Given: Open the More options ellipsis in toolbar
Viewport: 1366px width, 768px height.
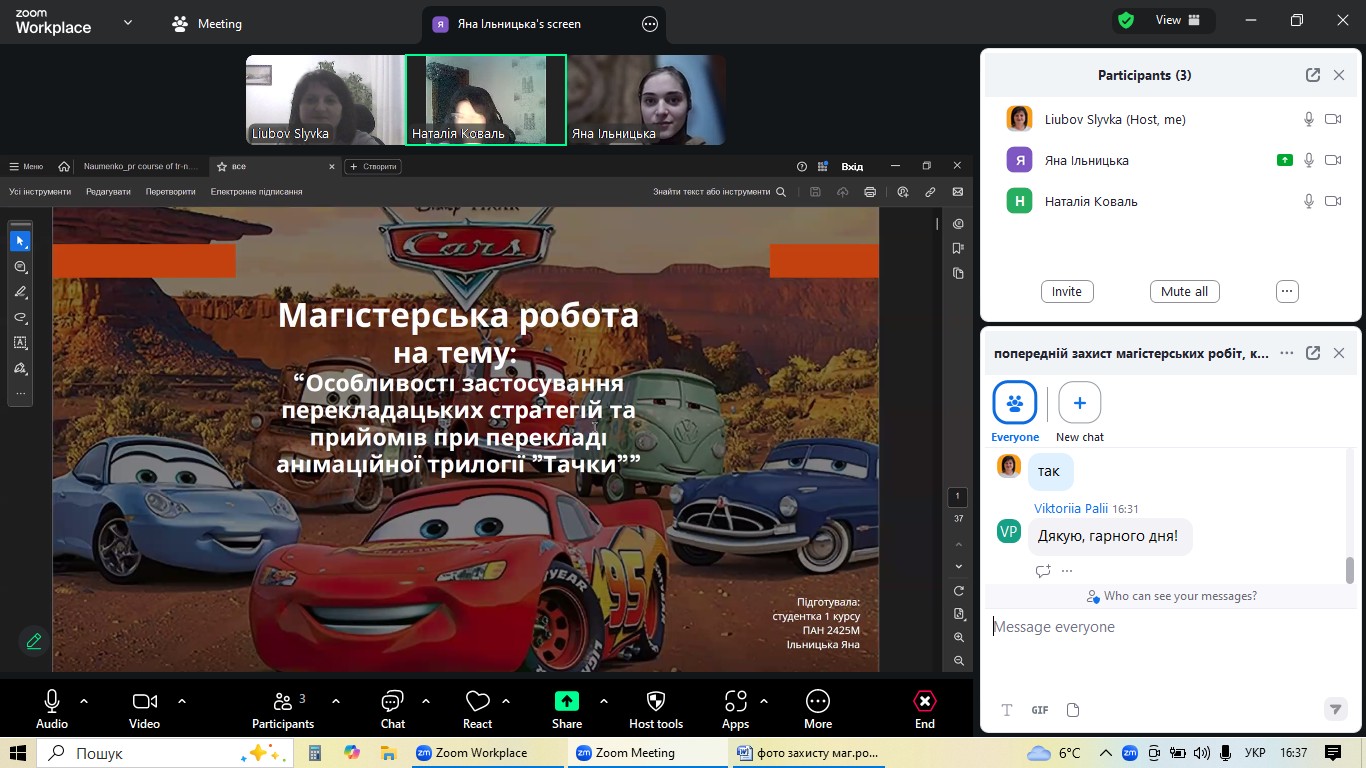Looking at the screenshot, I should point(818,708).
